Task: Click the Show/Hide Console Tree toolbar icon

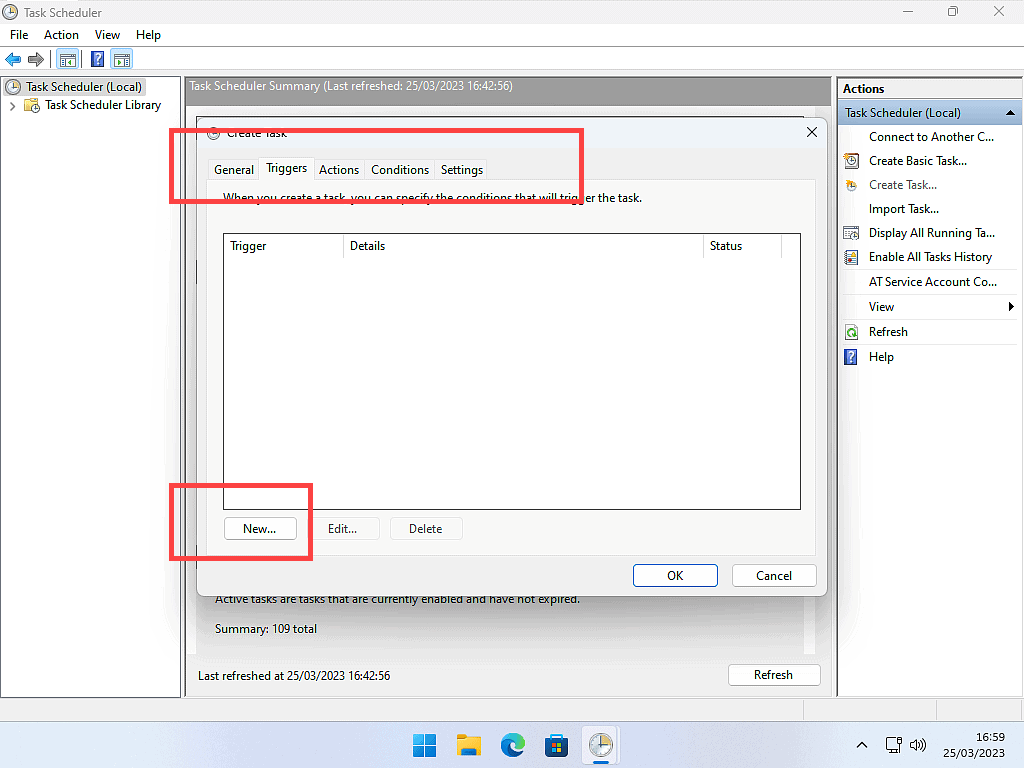Action: 68,60
